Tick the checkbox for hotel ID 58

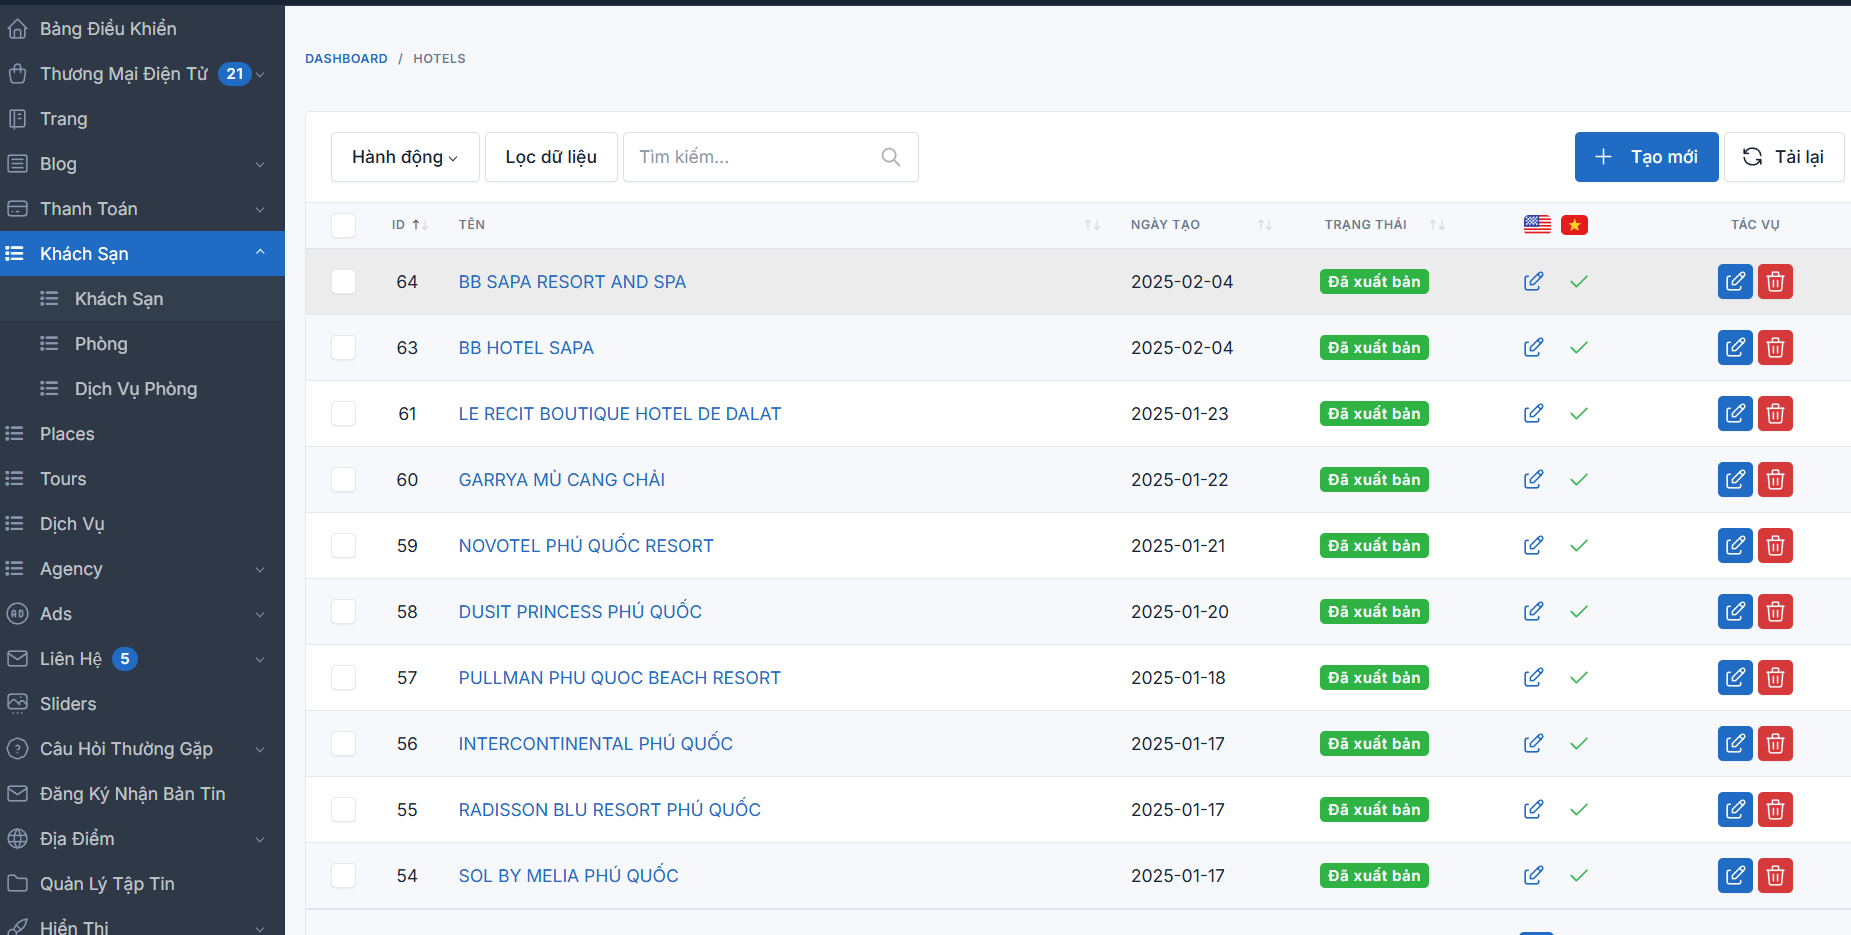click(343, 612)
